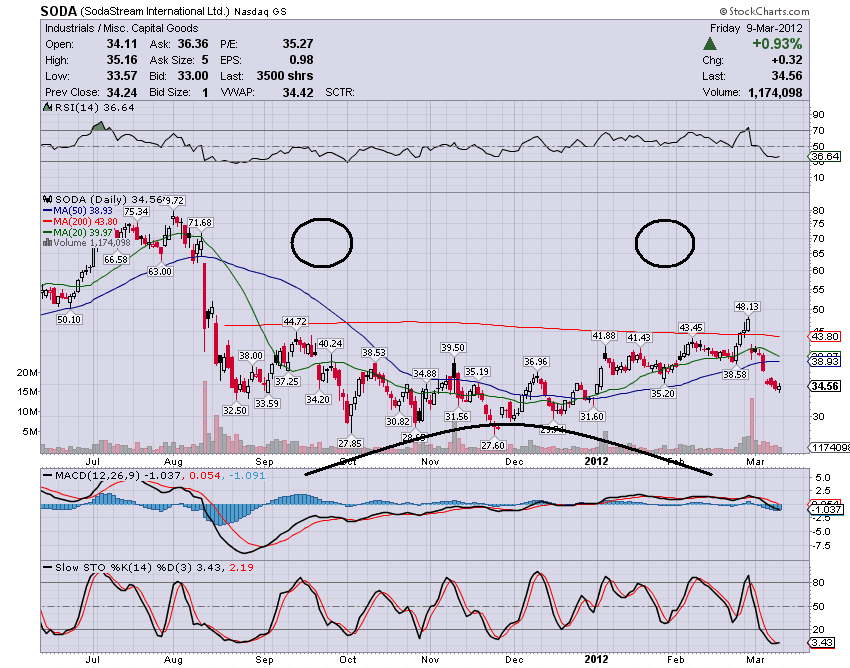Click the 38.53 price label
The image size is (850, 668).
[x=374, y=352]
